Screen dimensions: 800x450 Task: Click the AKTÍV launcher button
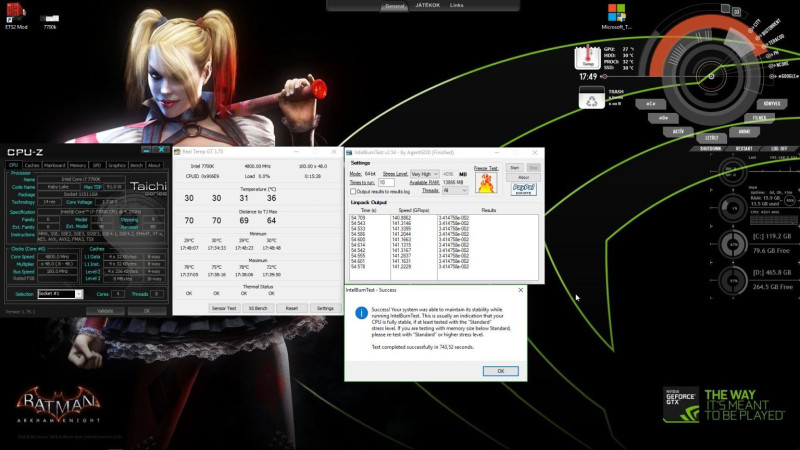coord(678,132)
